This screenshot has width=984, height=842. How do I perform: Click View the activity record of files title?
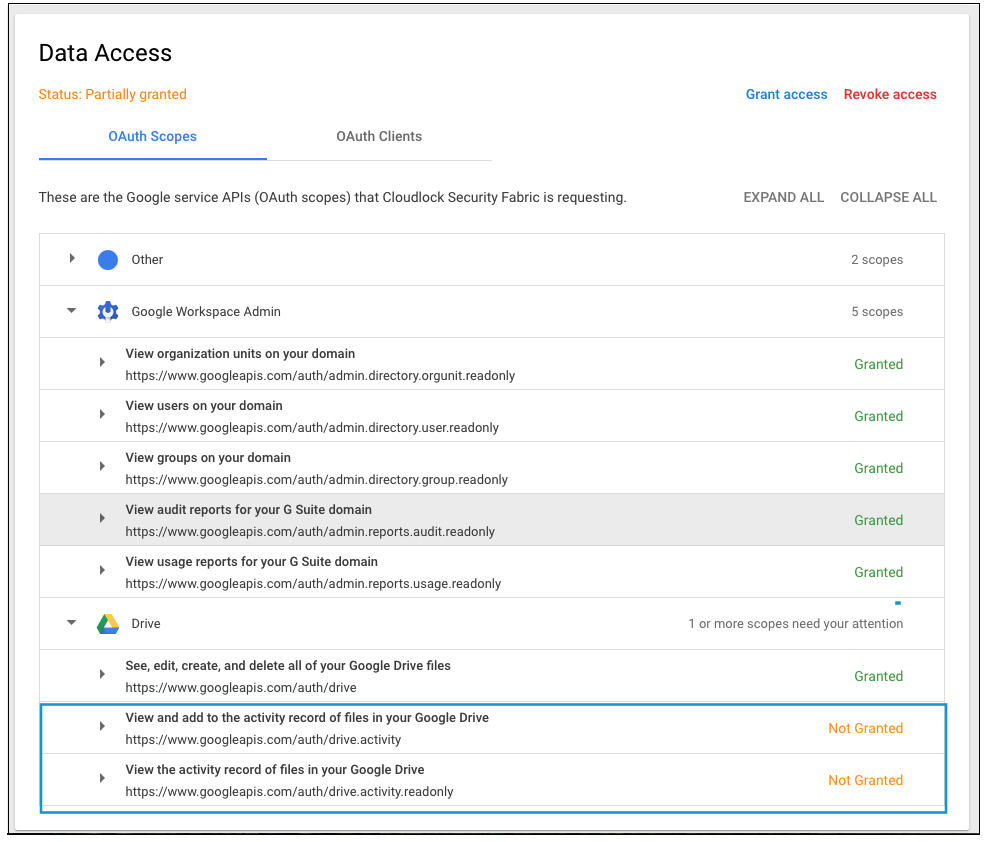275,770
